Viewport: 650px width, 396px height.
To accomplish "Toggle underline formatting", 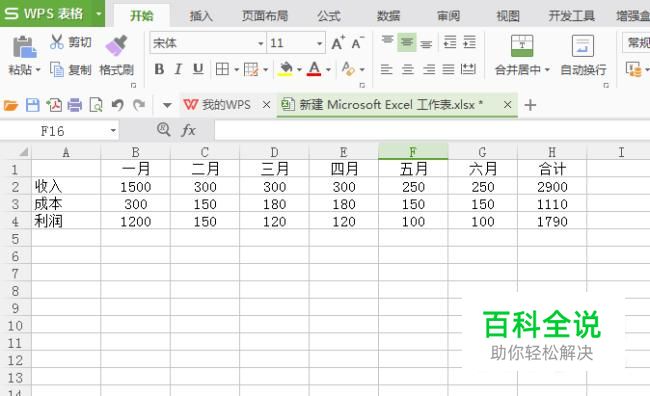I will (x=198, y=69).
